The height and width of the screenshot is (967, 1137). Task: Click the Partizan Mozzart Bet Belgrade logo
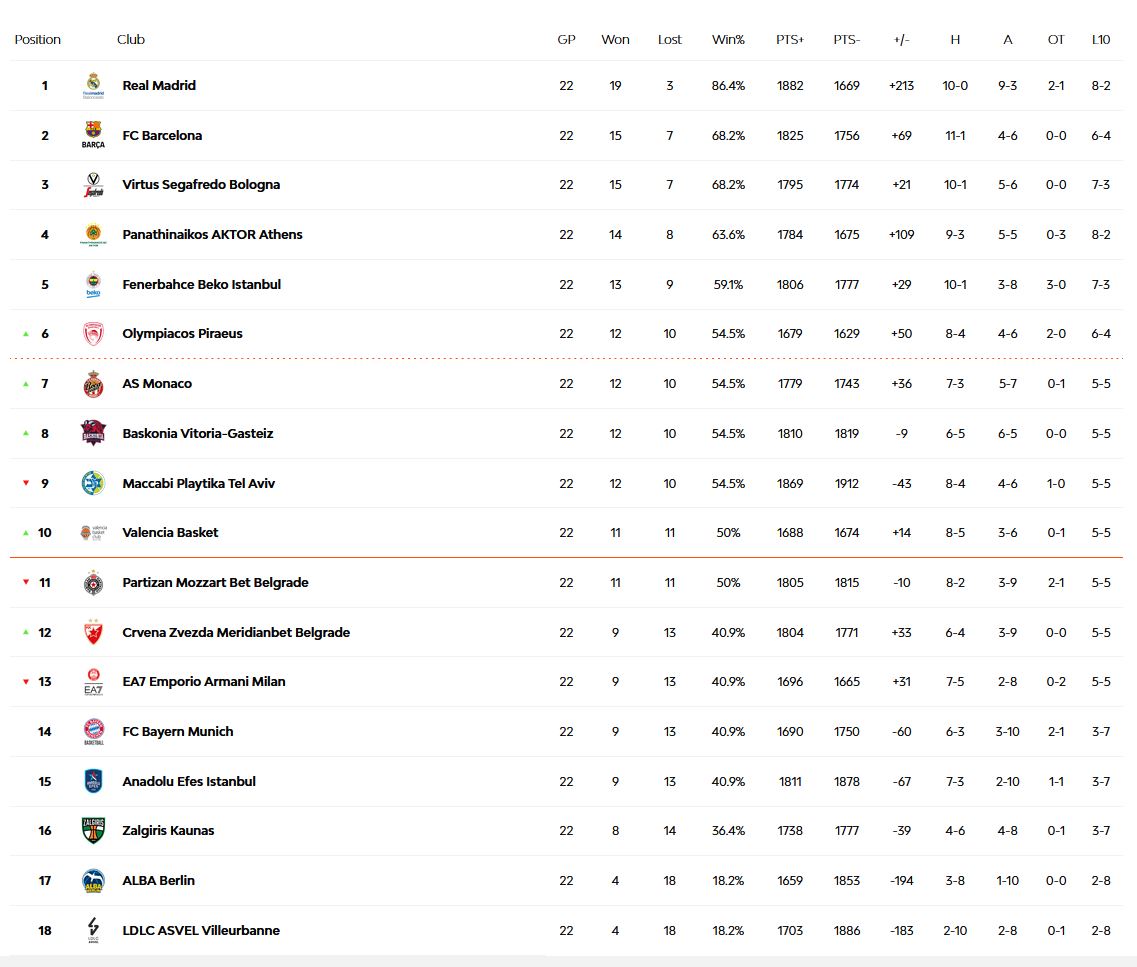pyautogui.click(x=93, y=583)
